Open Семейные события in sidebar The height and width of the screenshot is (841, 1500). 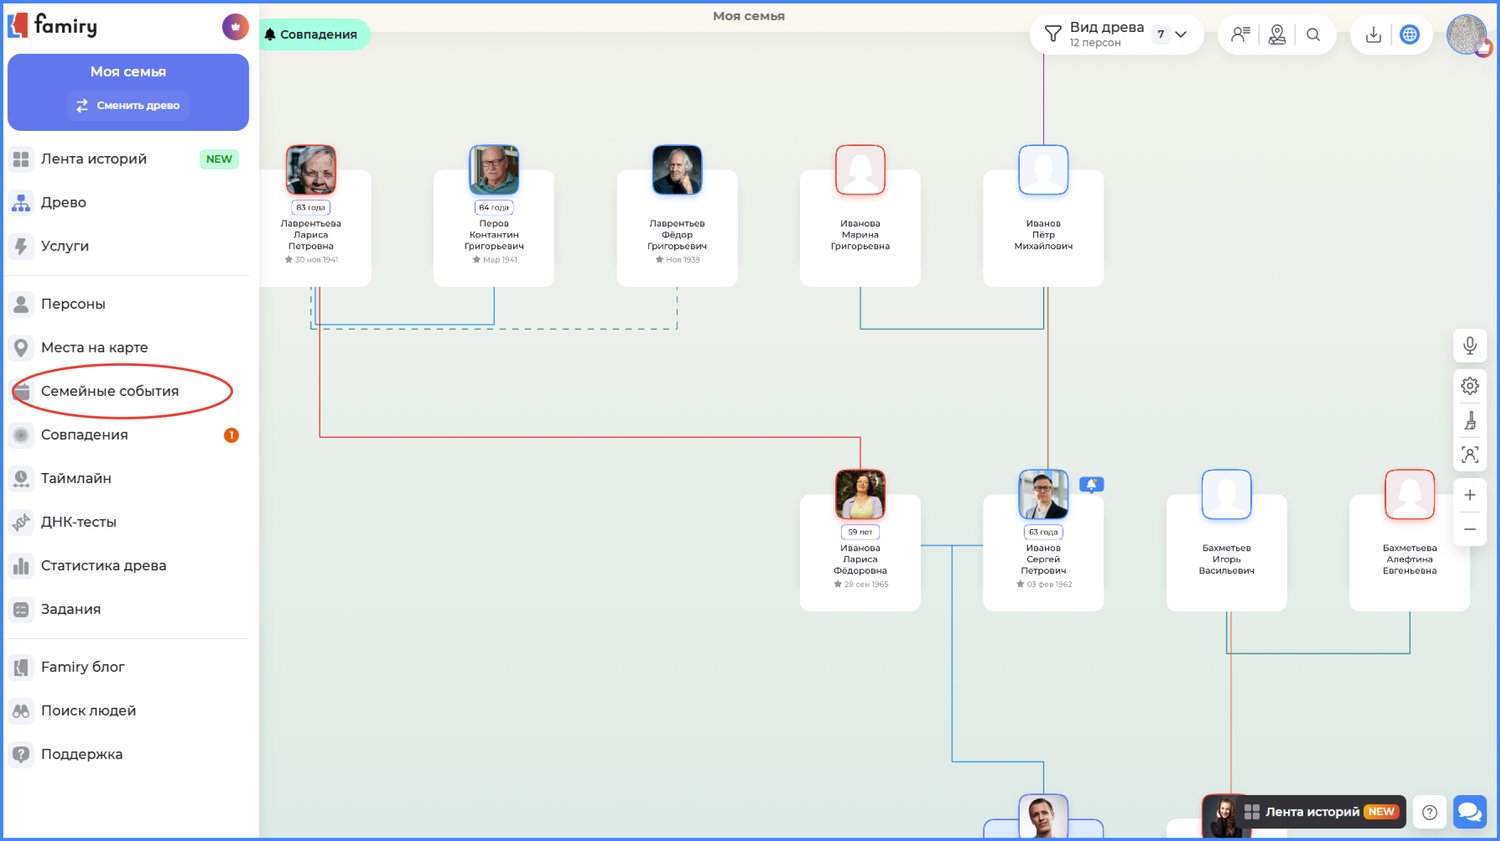110,391
